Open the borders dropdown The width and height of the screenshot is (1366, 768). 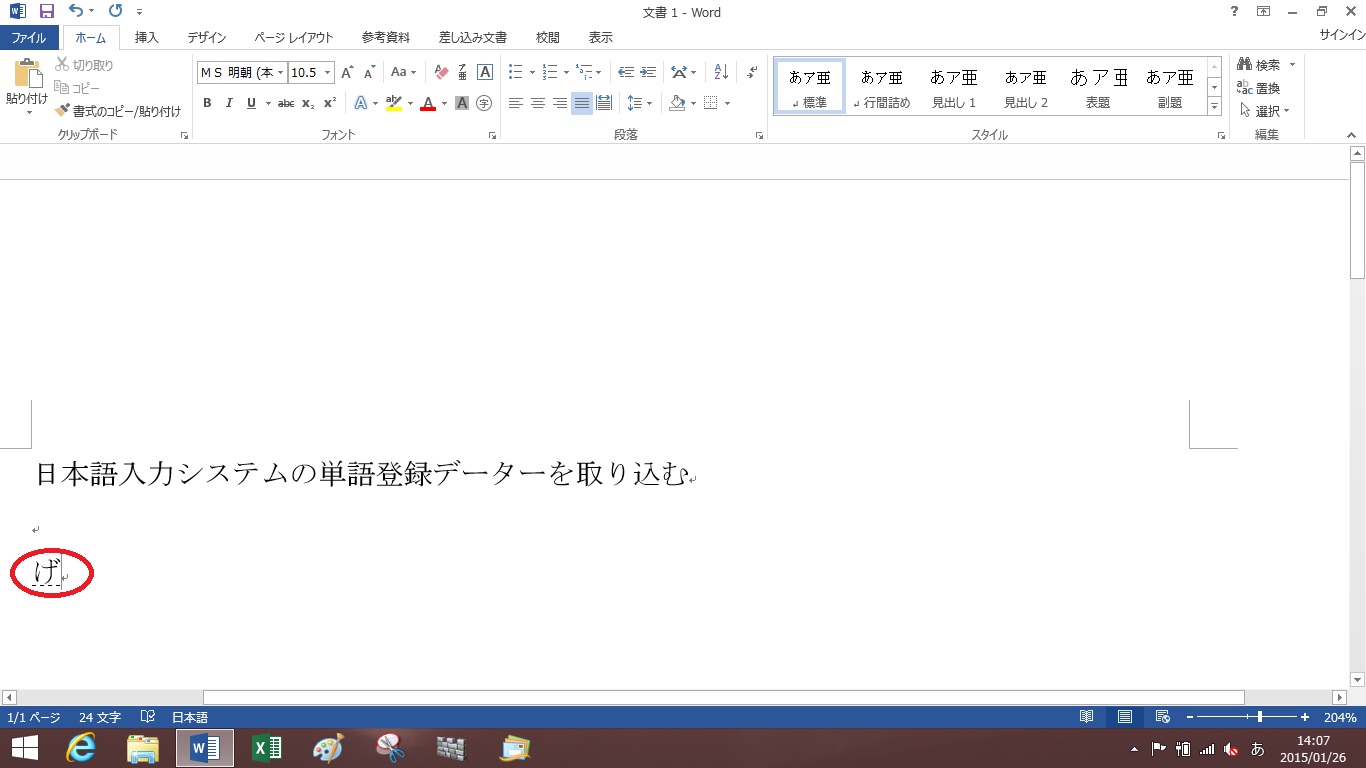click(727, 103)
